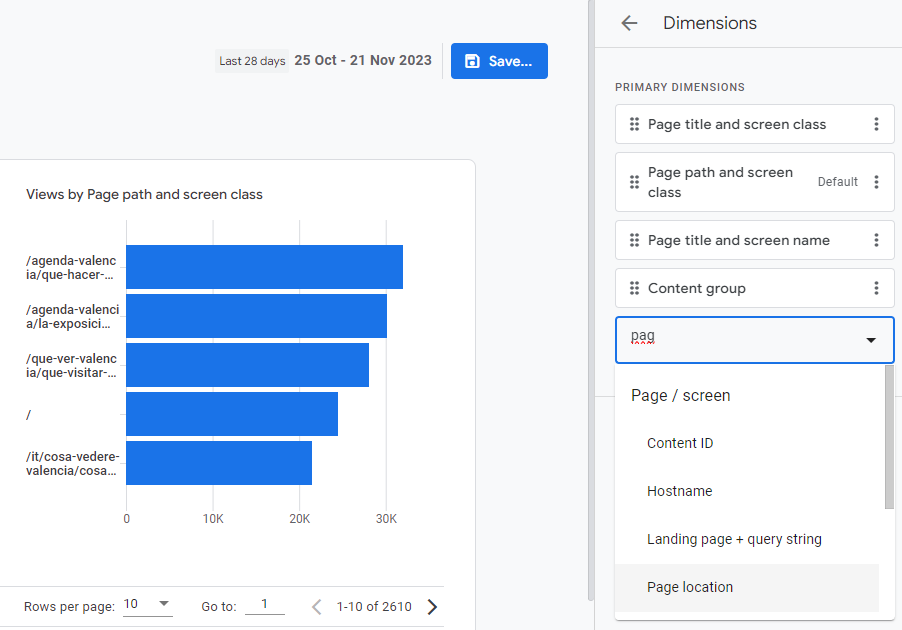Click the Save button
Viewport: 902px width, 630px height.
click(499, 61)
